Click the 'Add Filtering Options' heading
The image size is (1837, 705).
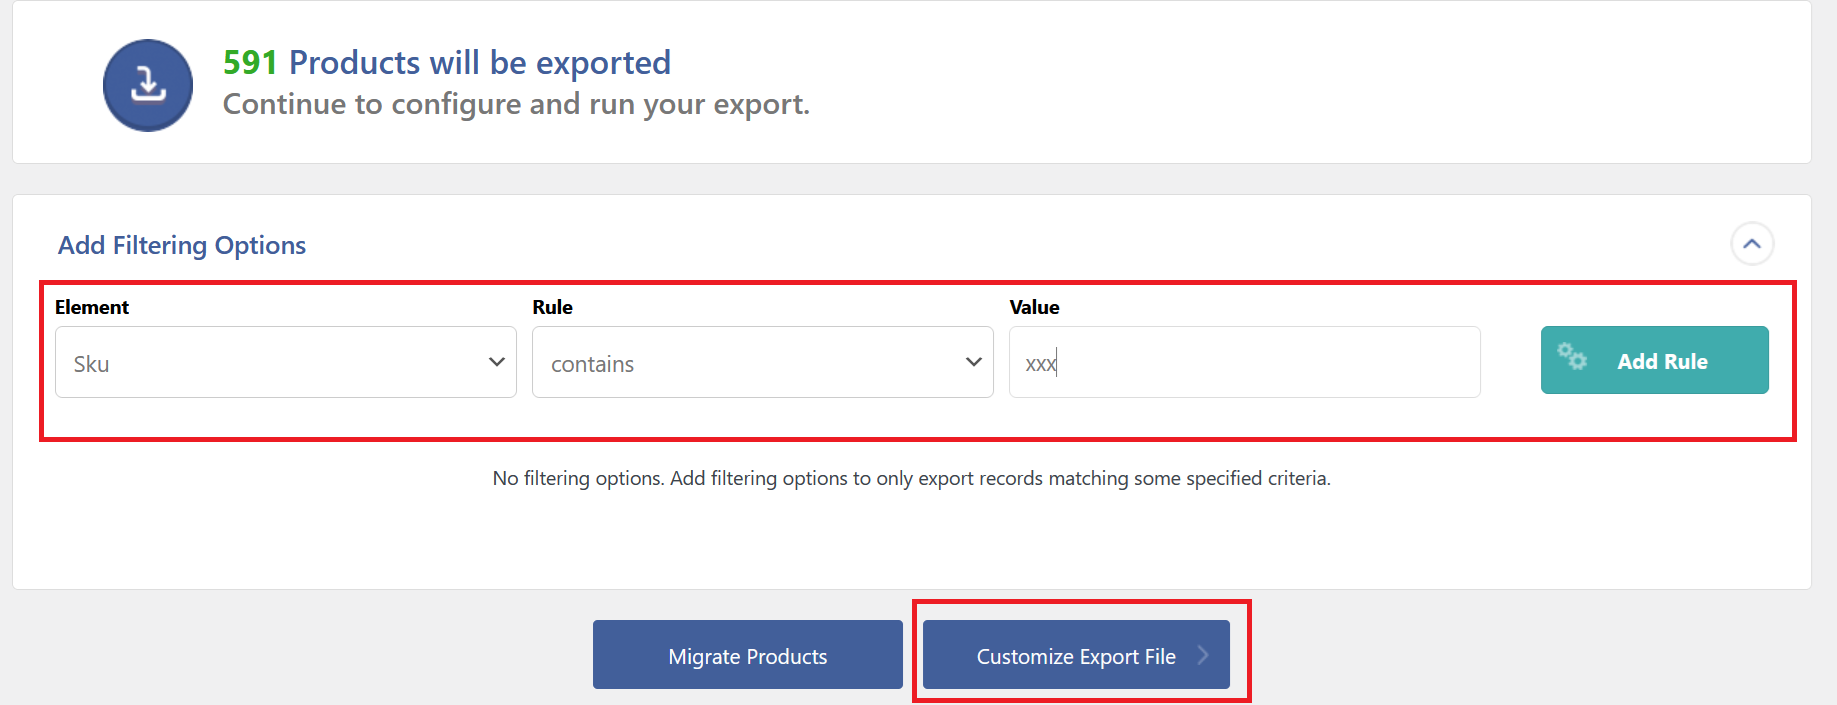point(182,245)
